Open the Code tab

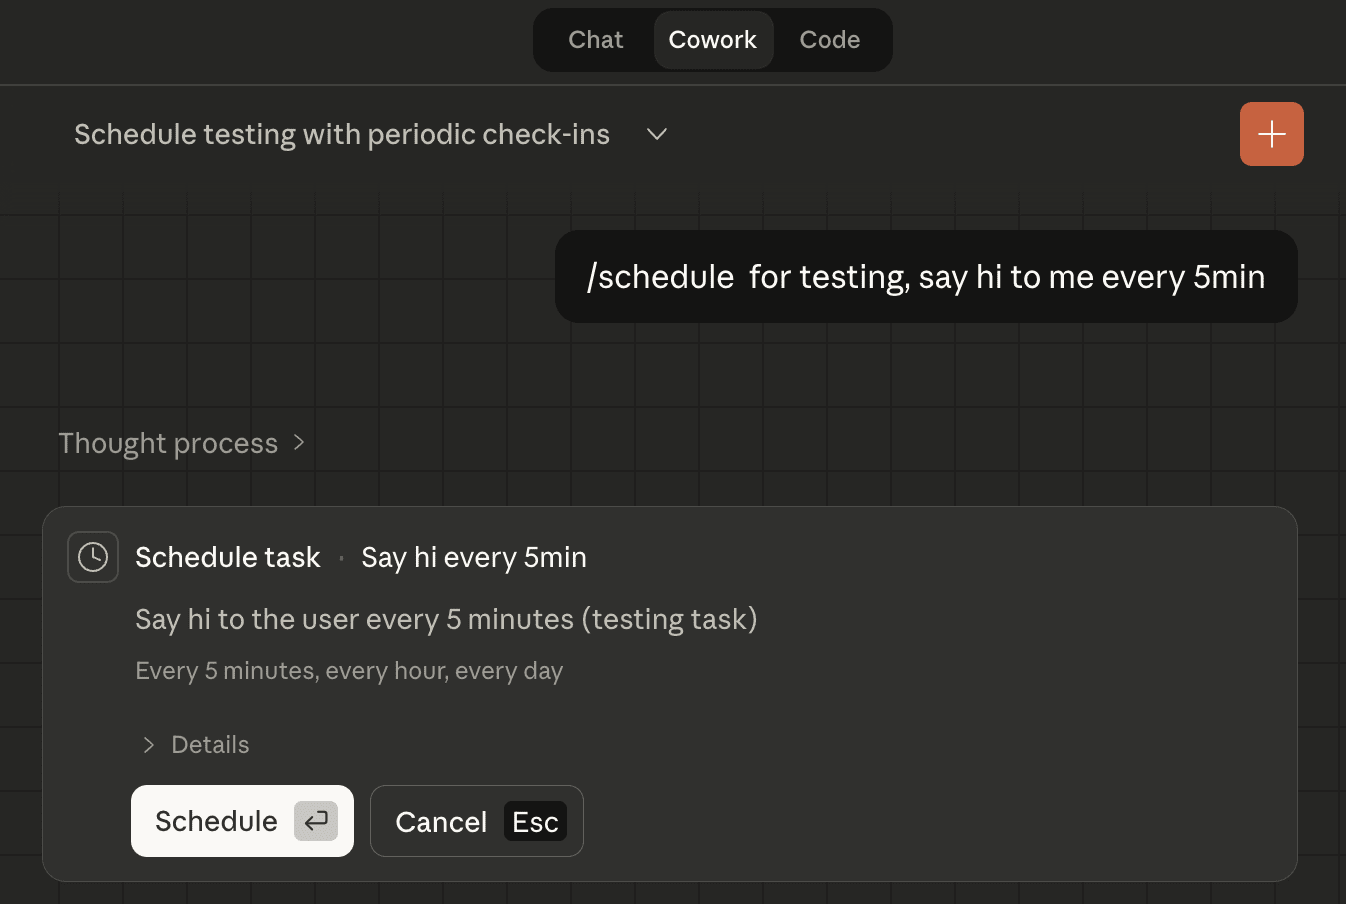(830, 40)
